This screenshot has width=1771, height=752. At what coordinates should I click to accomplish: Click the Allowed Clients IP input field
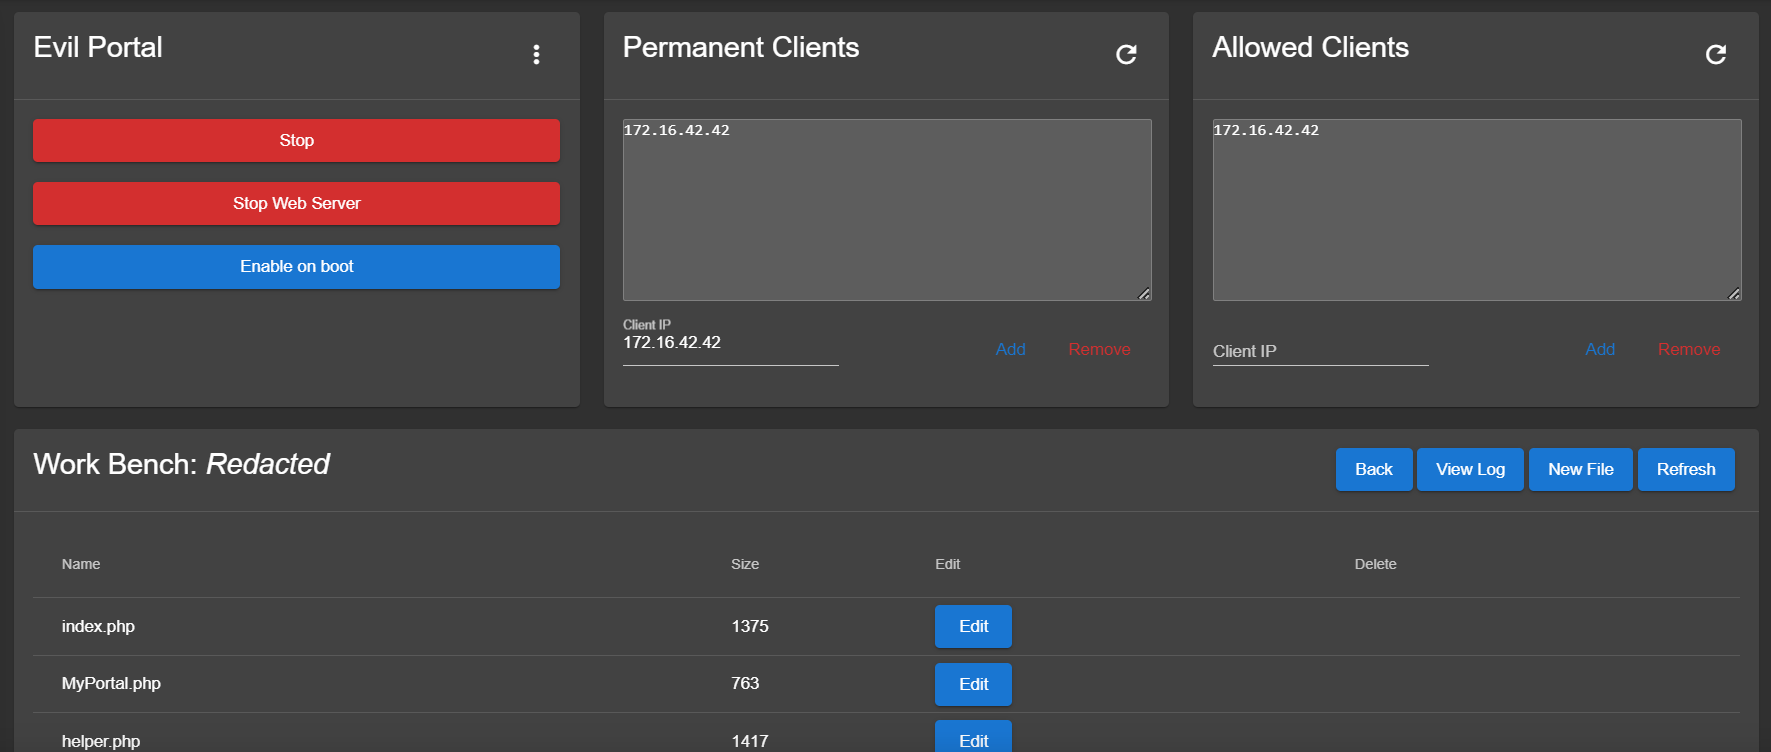pyautogui.click(x=1320, y=351)
